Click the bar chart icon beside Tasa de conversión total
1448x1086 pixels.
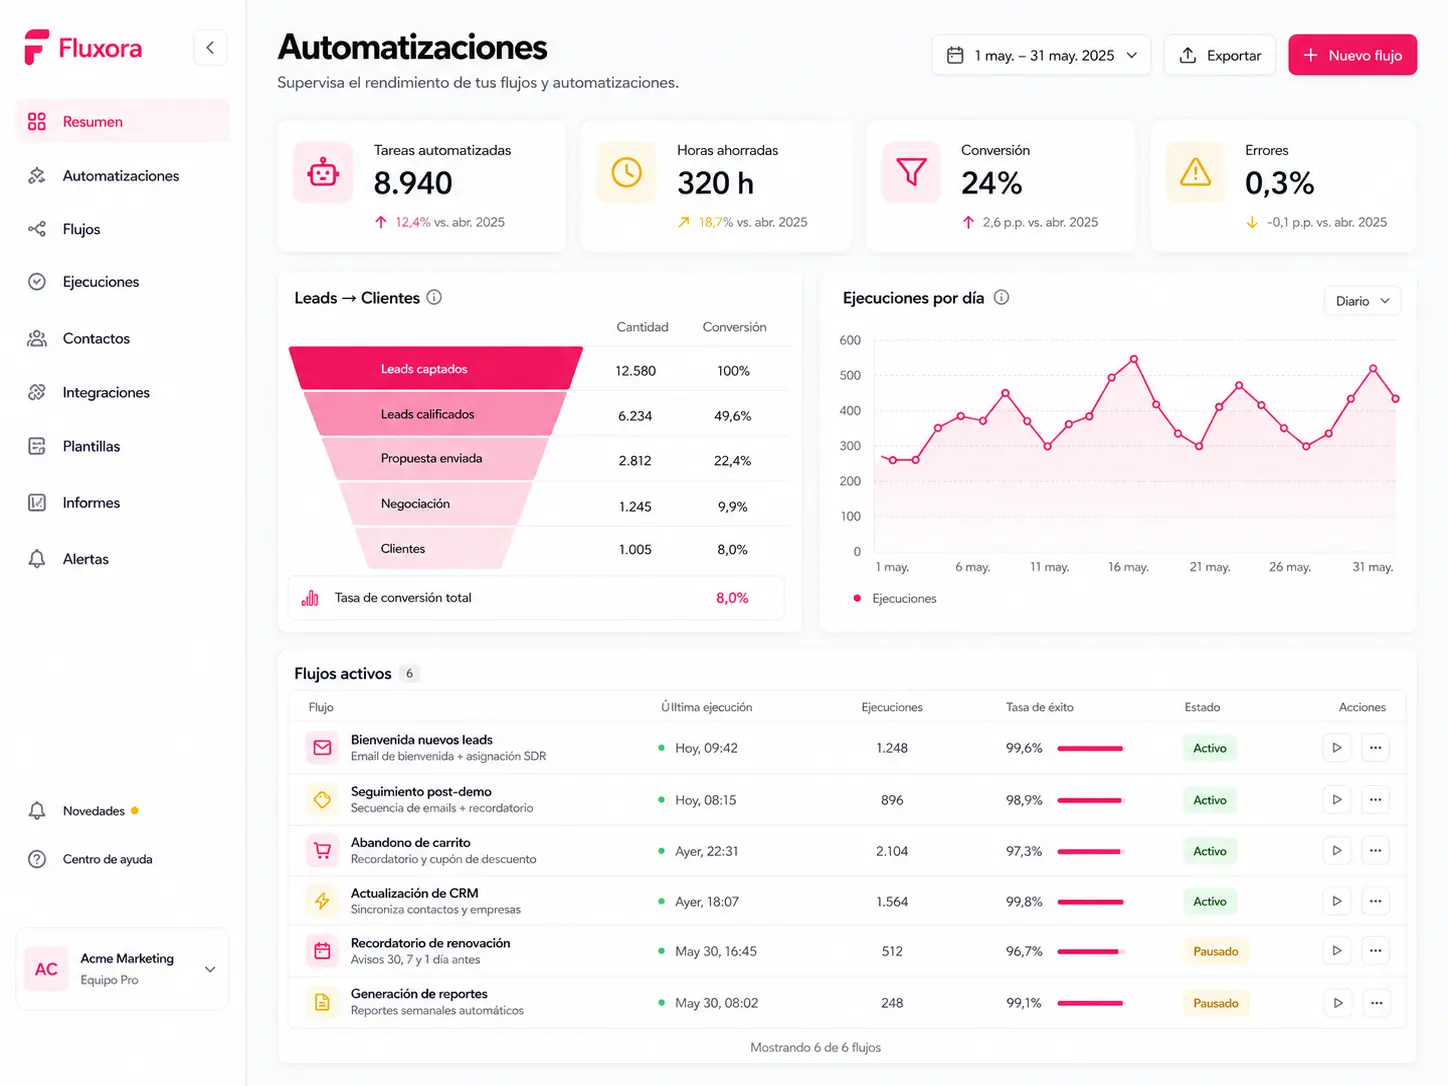point(310,598)
